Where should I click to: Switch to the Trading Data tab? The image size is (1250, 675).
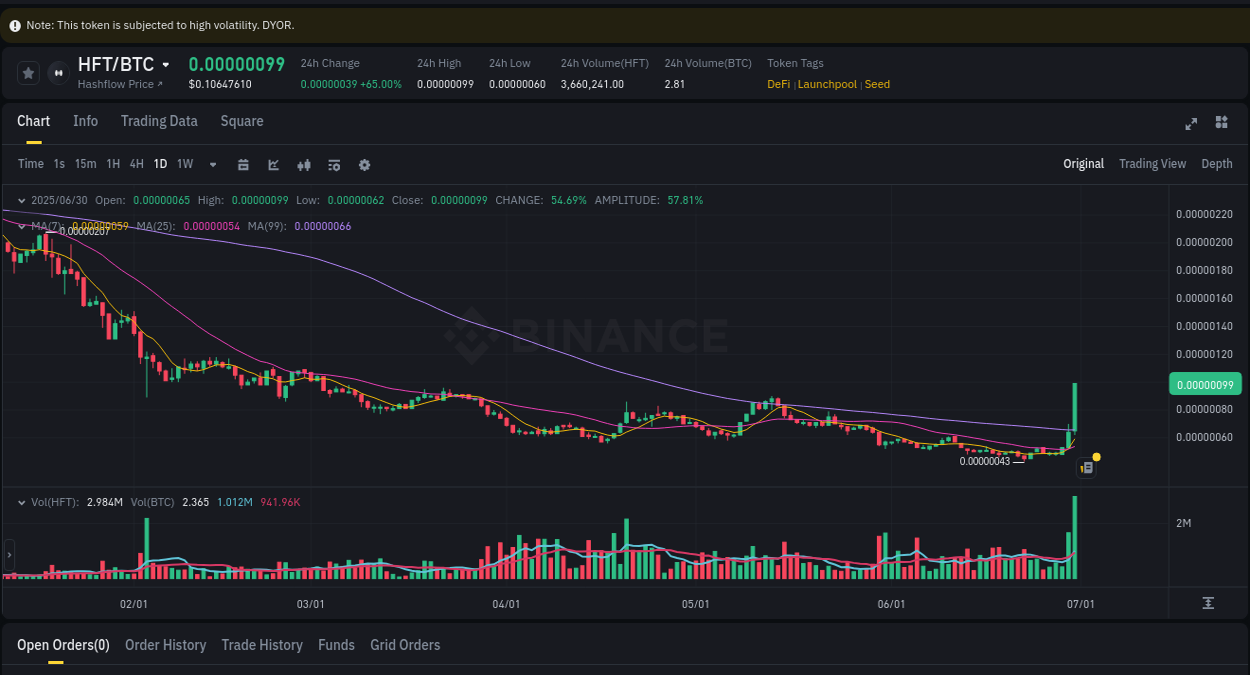pyautogui.click(x=159, y=121)
